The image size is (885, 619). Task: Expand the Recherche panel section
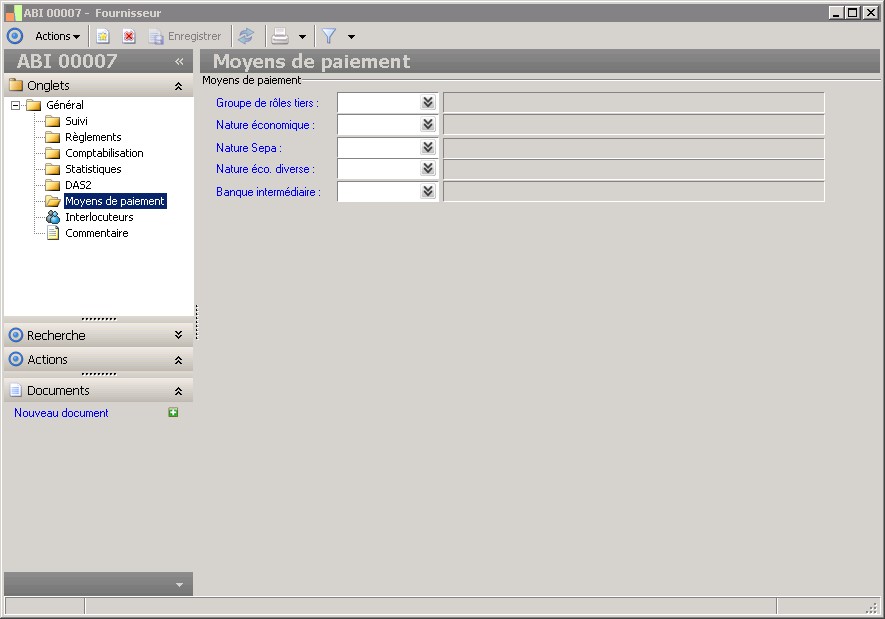click(178, 335)
